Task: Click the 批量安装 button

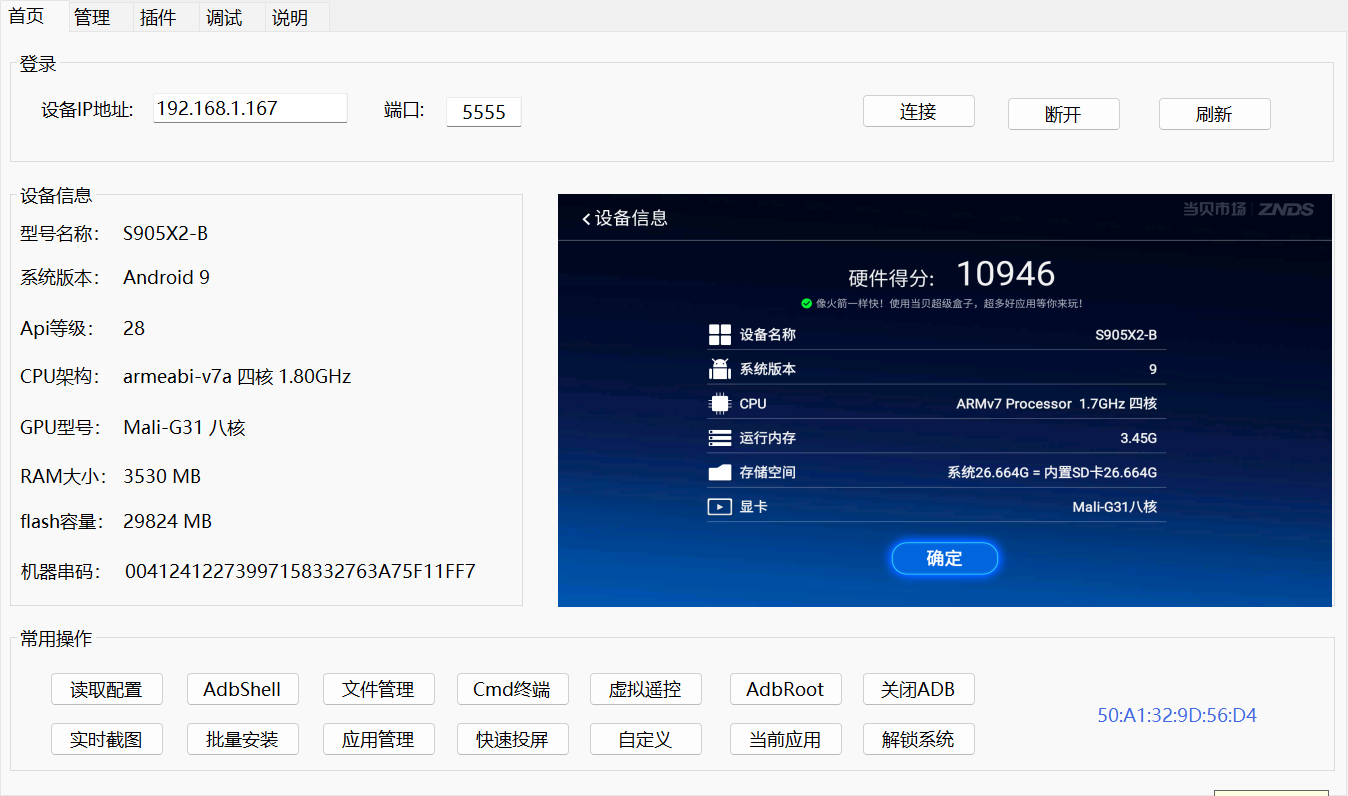Action: pyautogui.click(x=242, y=739)
